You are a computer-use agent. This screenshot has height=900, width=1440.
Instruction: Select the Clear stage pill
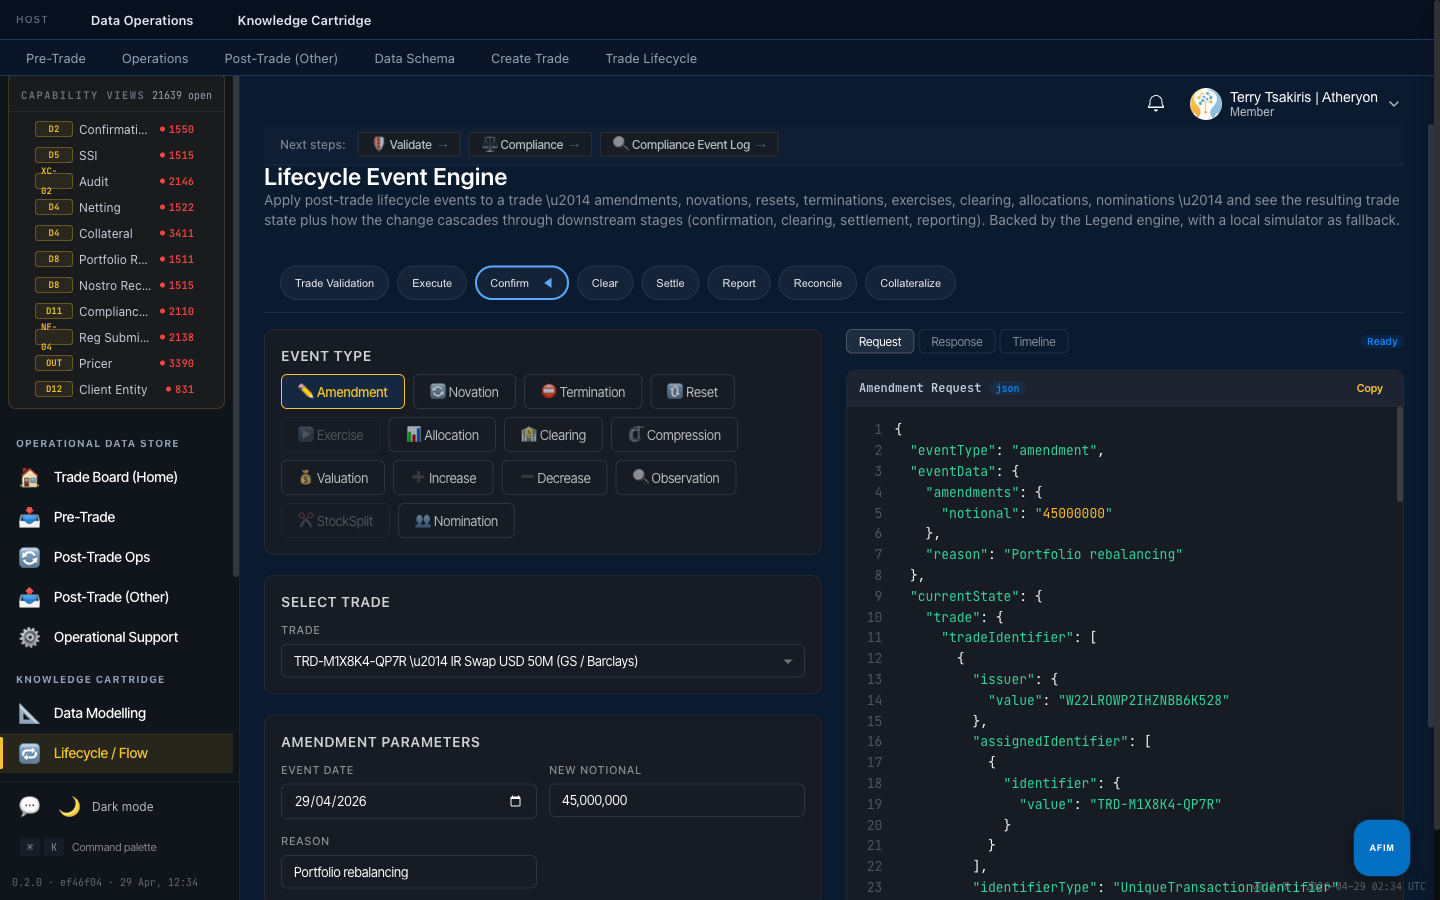tap(605, 283)
